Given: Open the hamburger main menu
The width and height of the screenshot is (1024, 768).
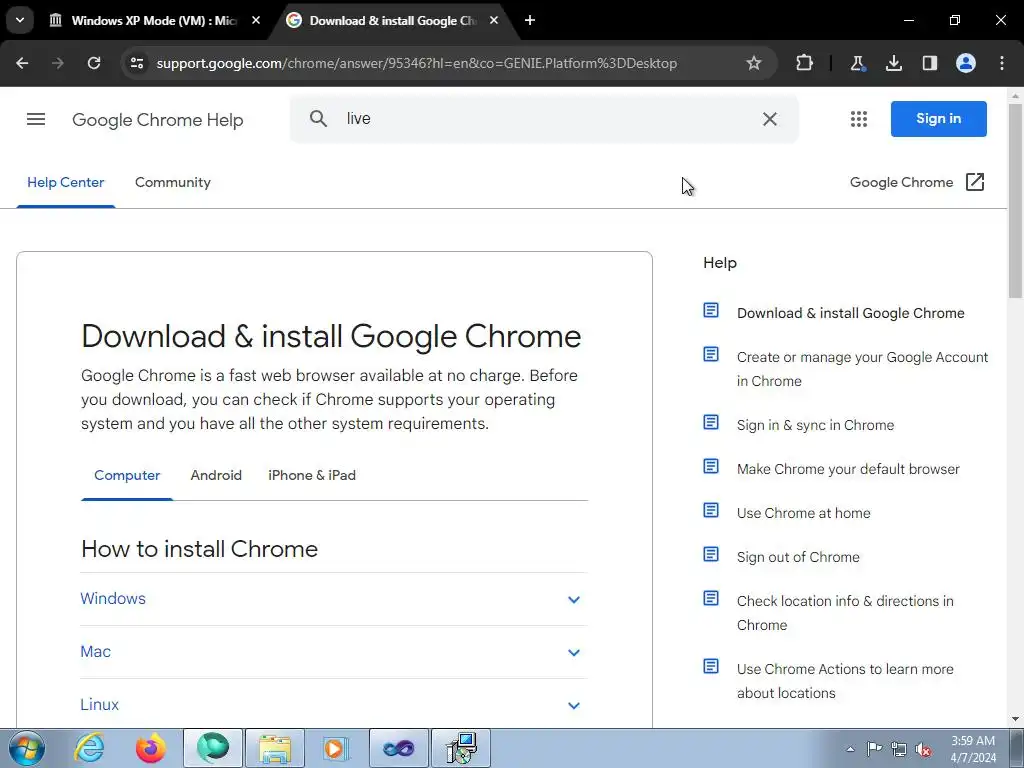Looking at the screenshot, I should 36,119.
